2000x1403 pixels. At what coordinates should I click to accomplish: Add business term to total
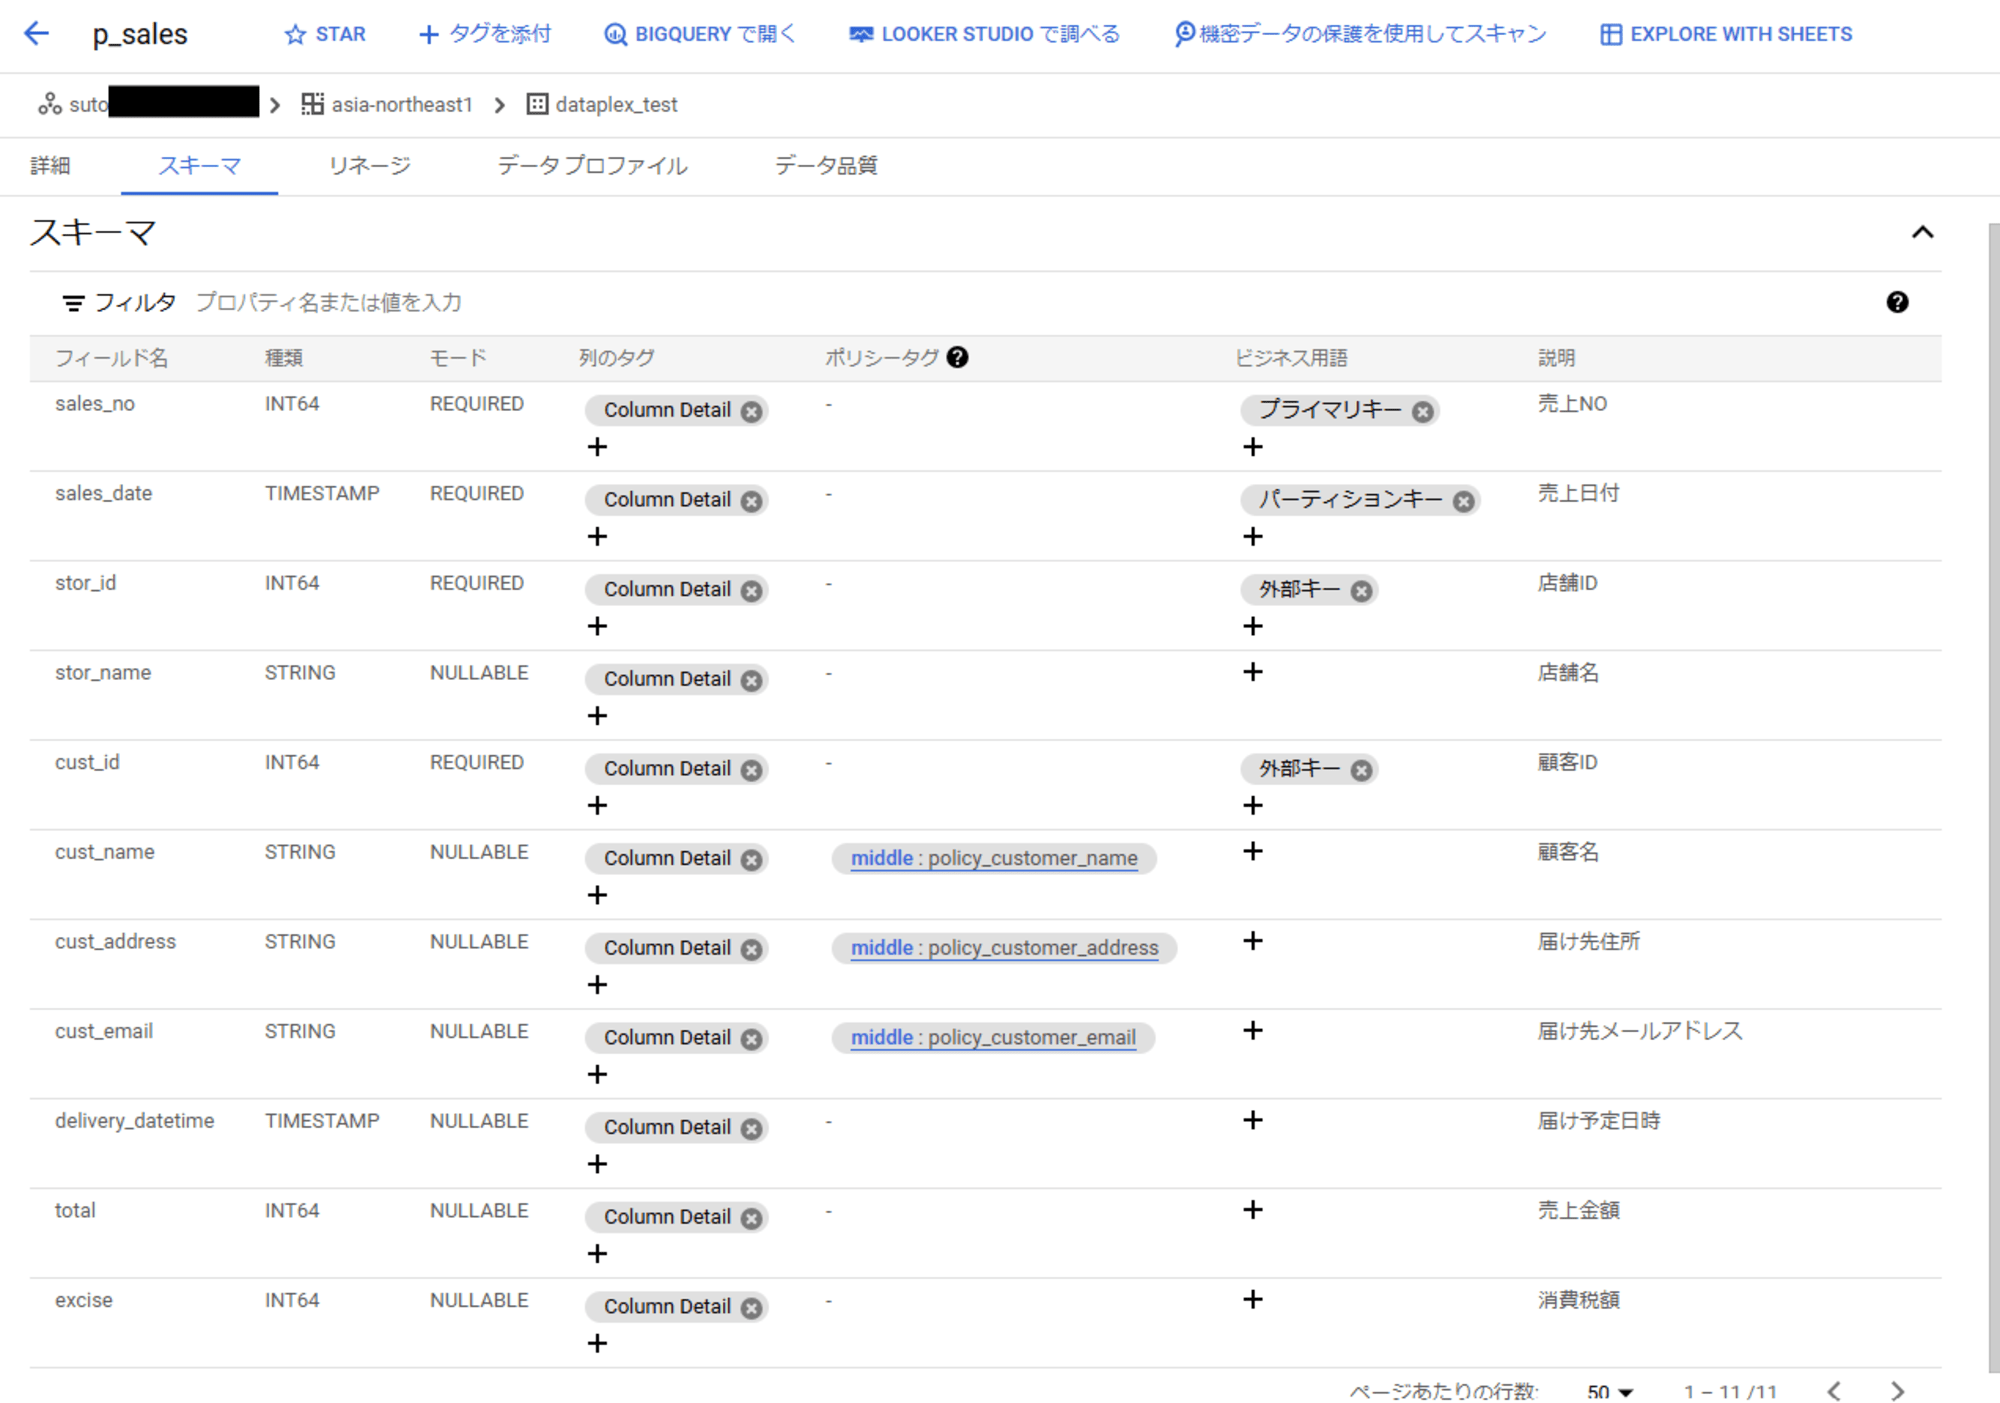(1252, 1210)
